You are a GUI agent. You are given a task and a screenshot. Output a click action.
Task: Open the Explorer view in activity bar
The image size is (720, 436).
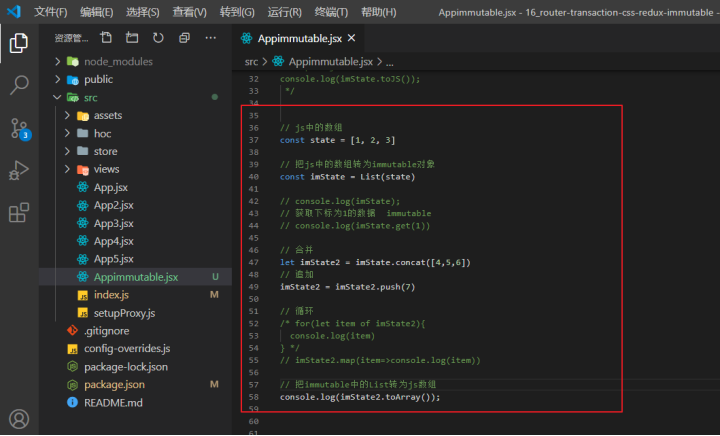[x=19, y=43]
